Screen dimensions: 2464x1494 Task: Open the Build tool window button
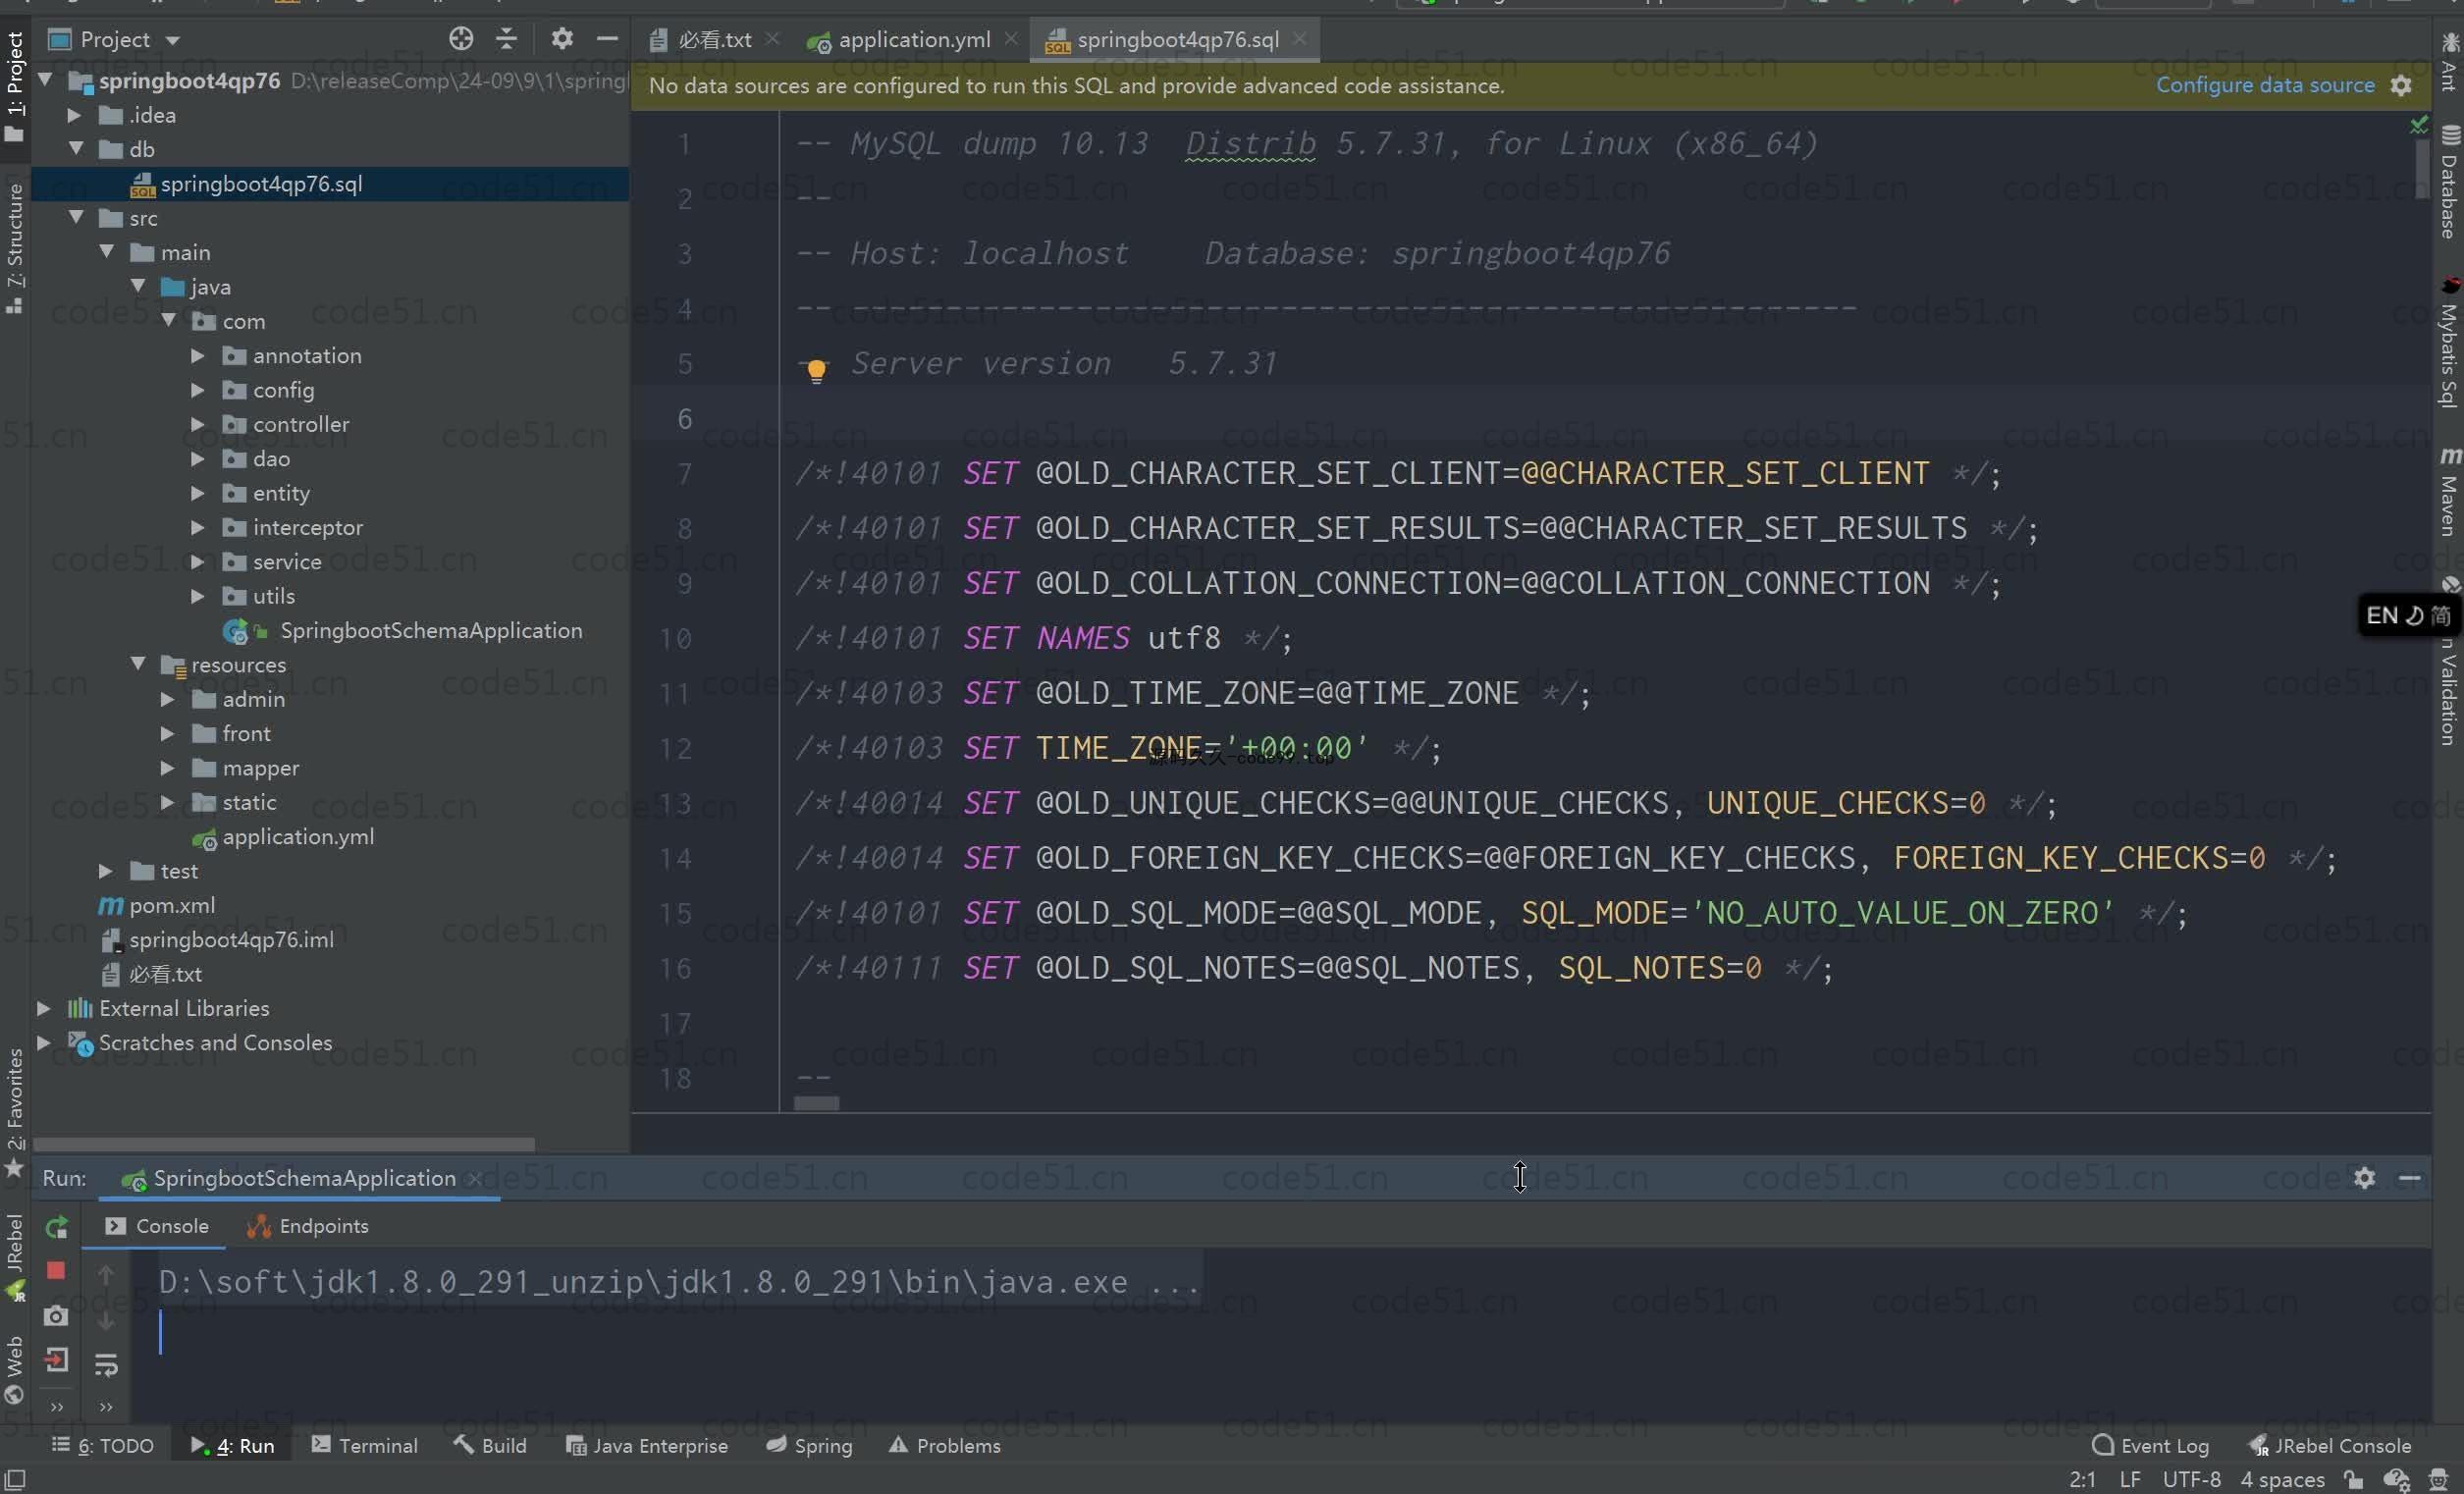(x=490, y=1445)
